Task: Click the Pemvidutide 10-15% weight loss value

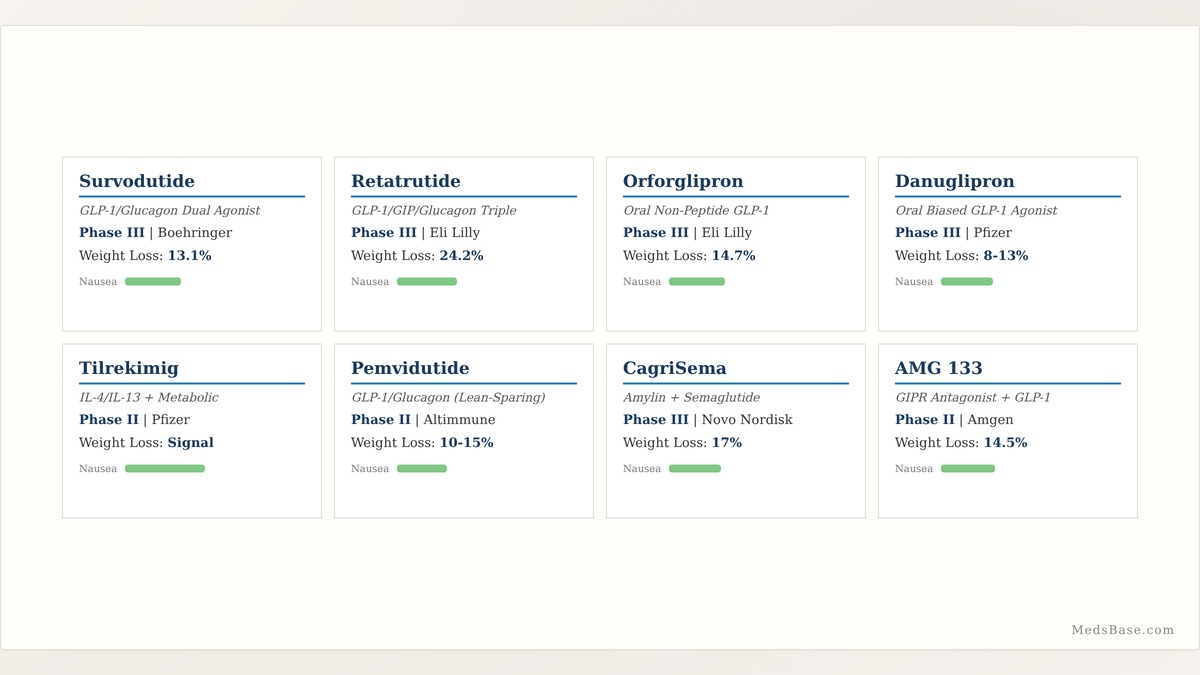Action: 466,443
